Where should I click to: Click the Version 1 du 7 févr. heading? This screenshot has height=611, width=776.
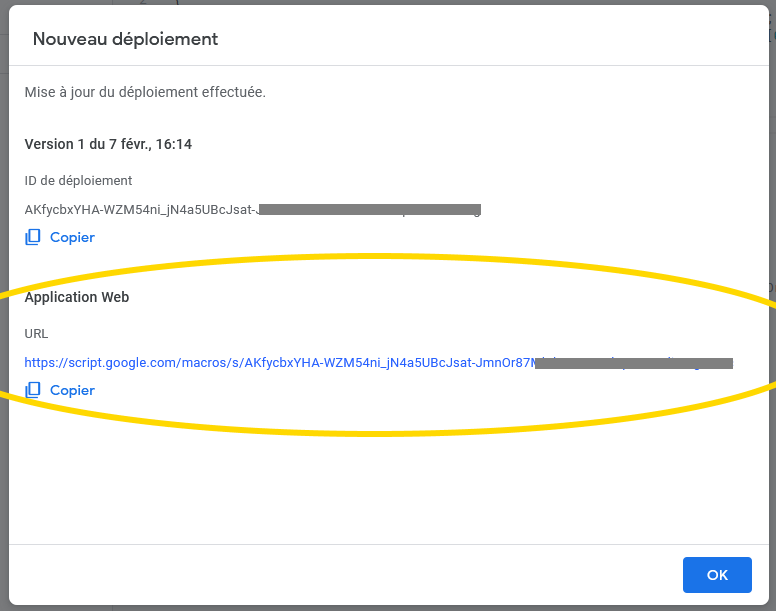108,144
